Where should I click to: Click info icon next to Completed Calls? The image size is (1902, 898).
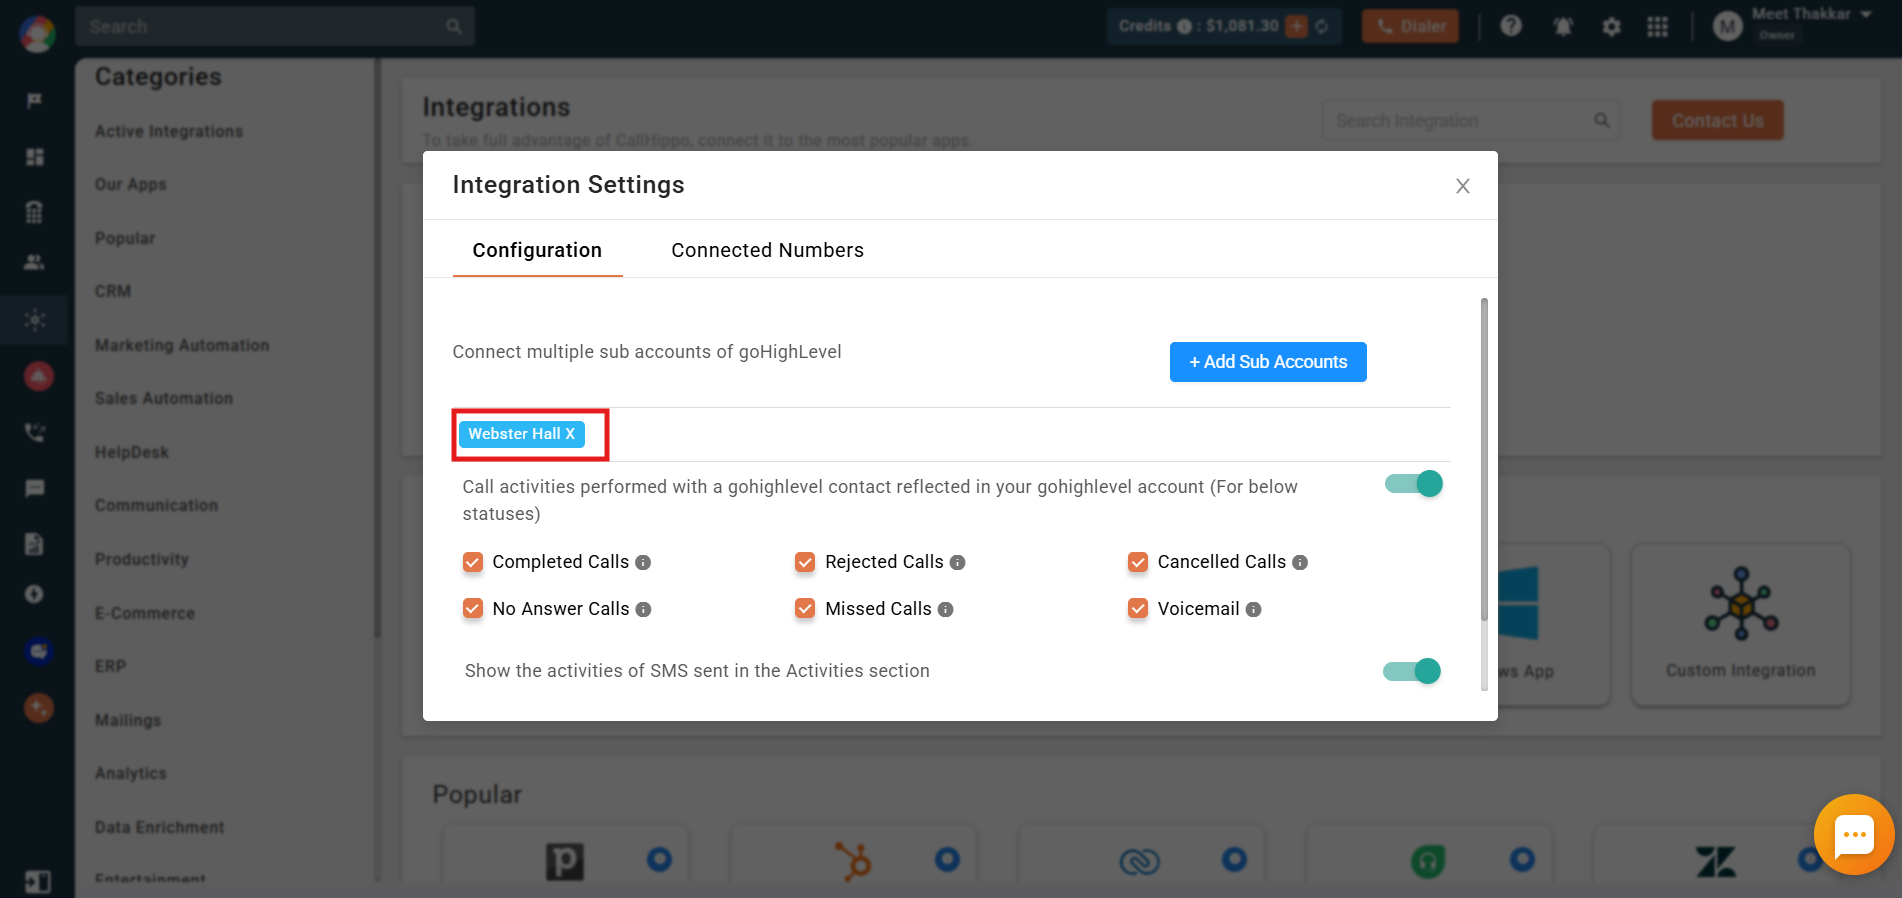click(643, 563)
